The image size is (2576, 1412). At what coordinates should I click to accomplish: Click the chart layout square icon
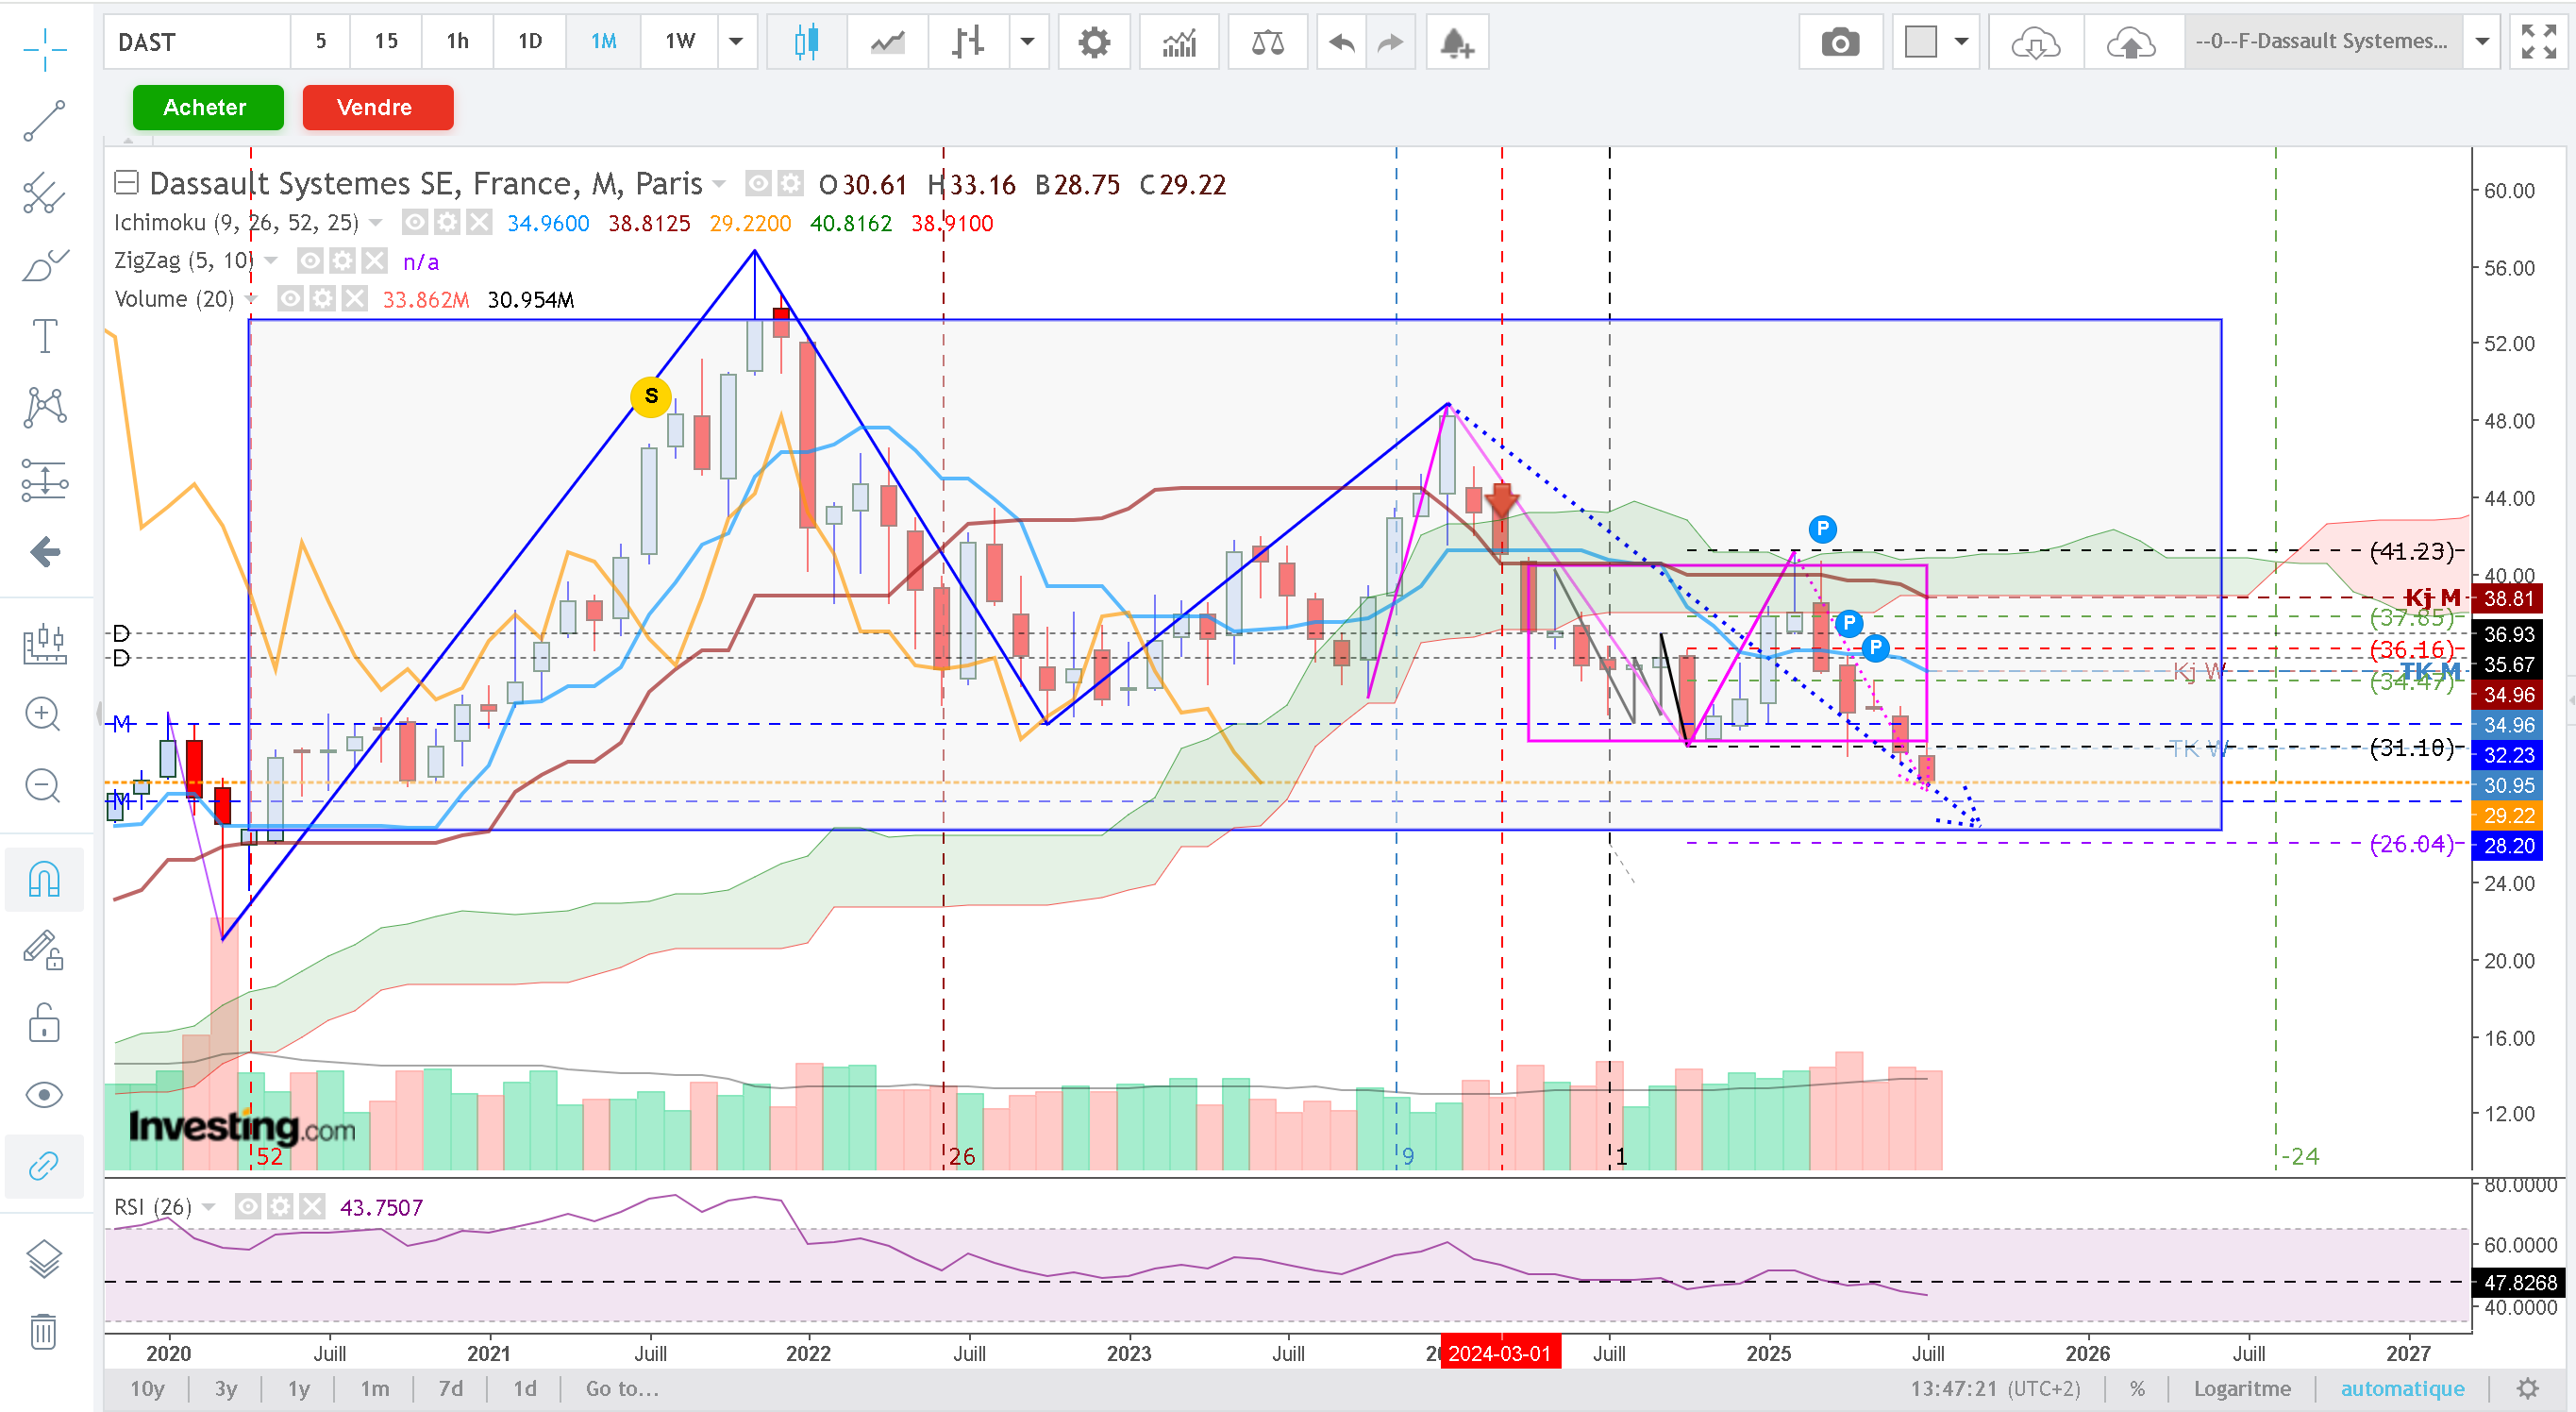tap(1920, 42)
